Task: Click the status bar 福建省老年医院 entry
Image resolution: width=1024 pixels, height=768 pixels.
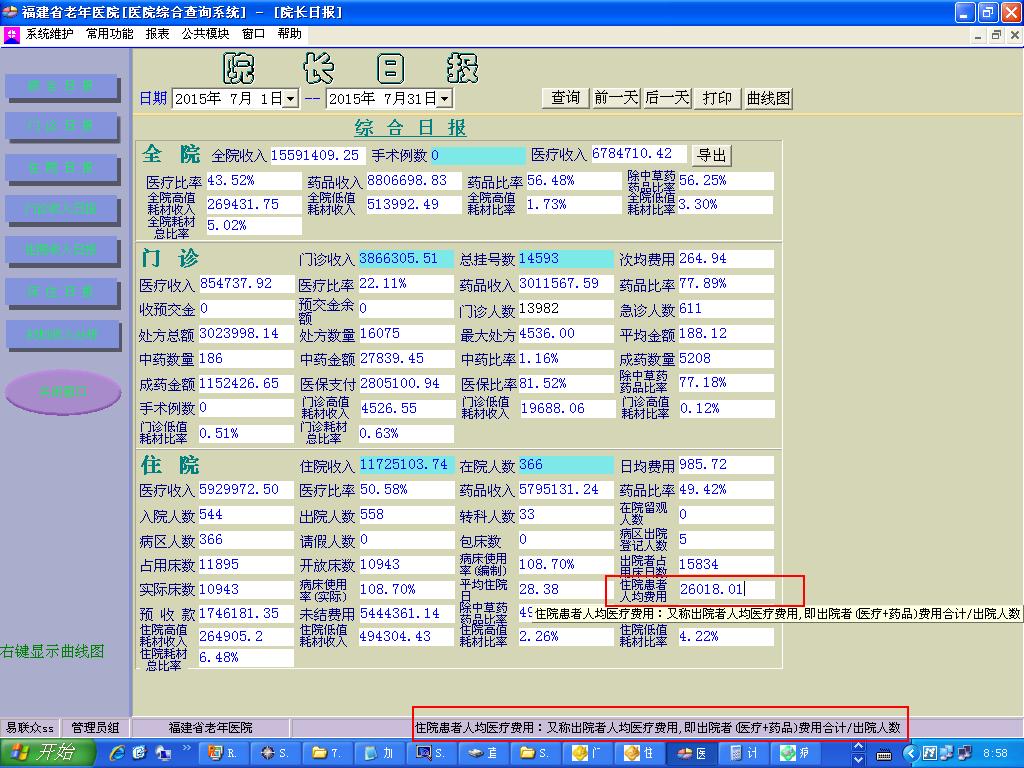Action: tap(210, 728)
